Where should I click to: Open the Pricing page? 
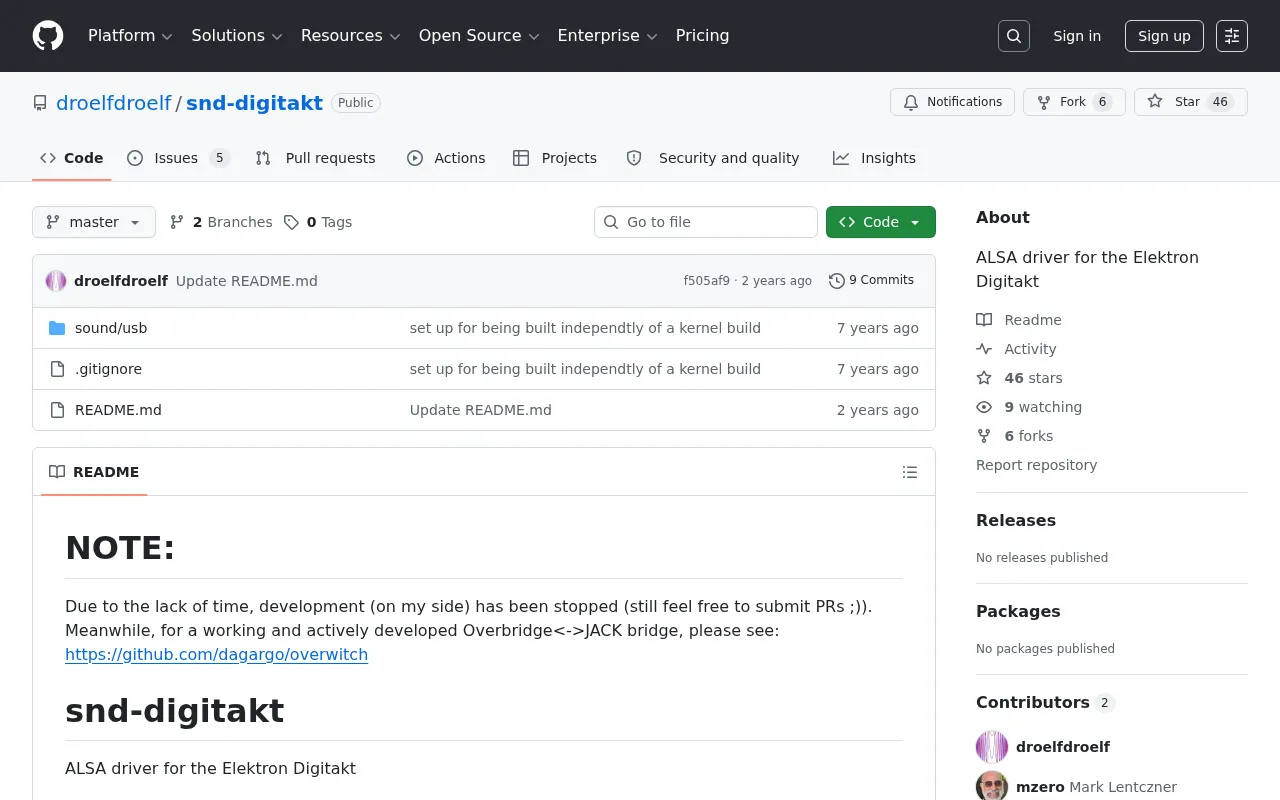(x=703, y=36)
